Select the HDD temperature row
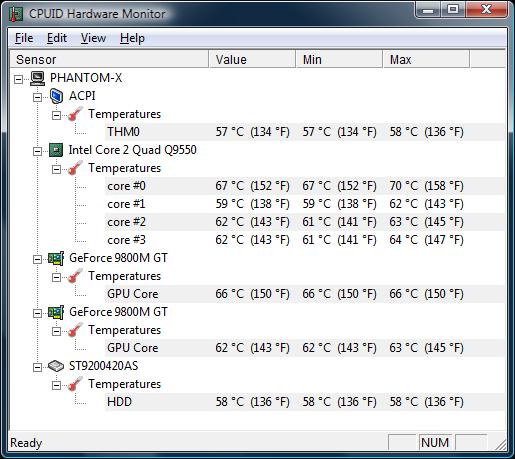The image size is (515, 459). click(x=304, y=402)
